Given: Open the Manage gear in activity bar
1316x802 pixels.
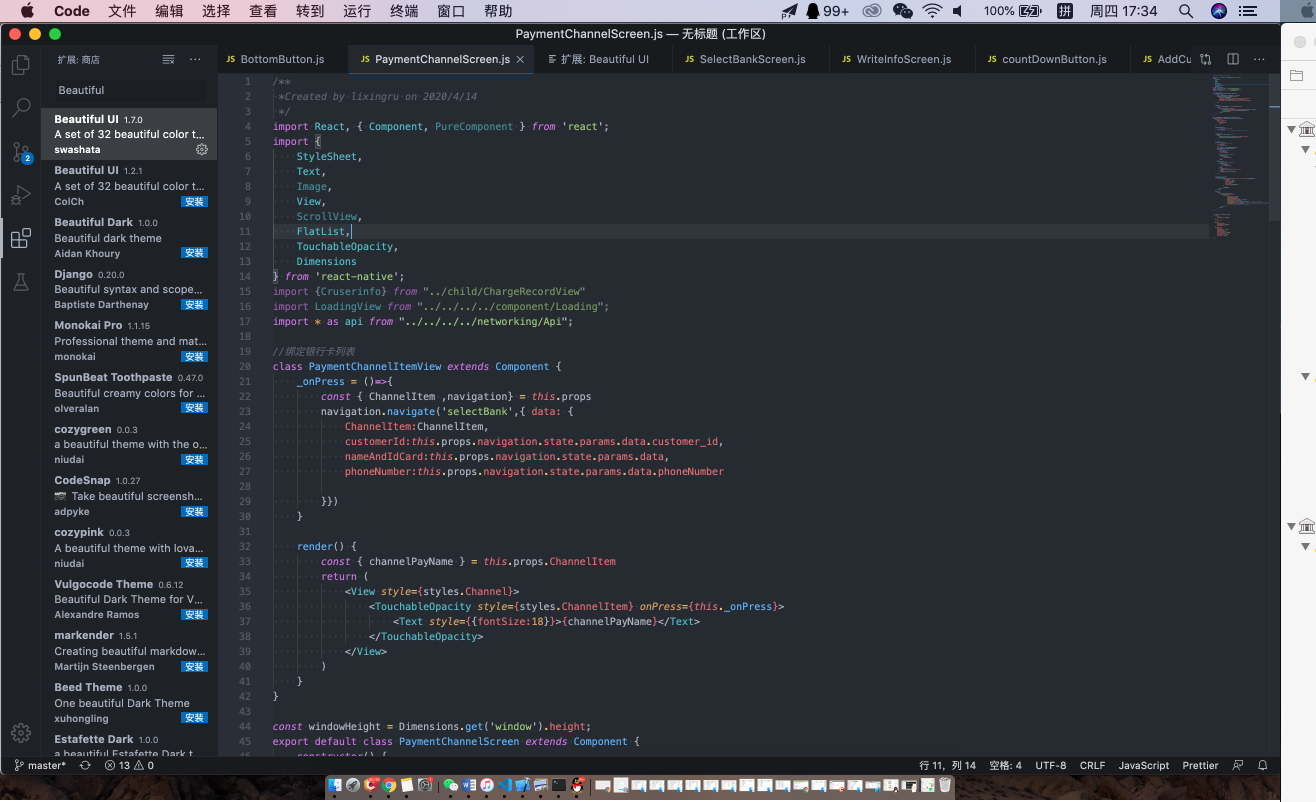Looking at the screenshot, I should click(20, 733).
